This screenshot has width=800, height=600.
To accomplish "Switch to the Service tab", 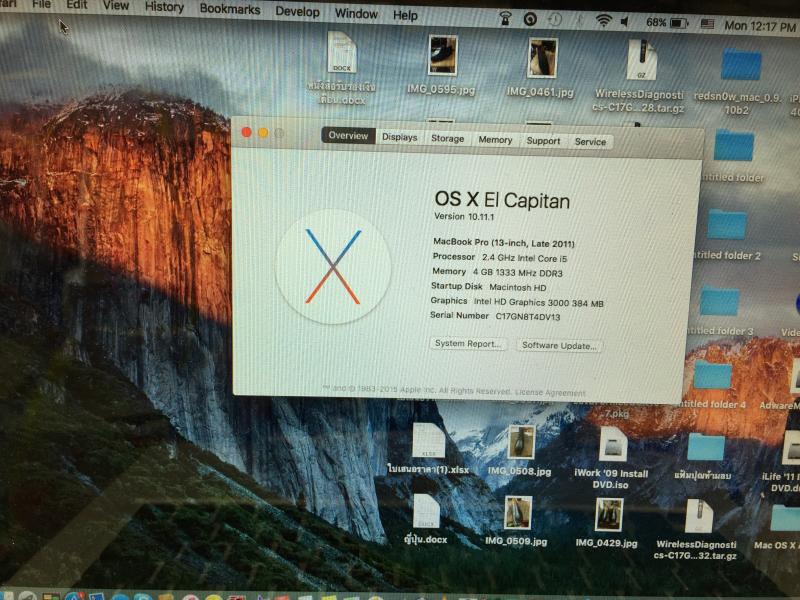I will point(590,142).
